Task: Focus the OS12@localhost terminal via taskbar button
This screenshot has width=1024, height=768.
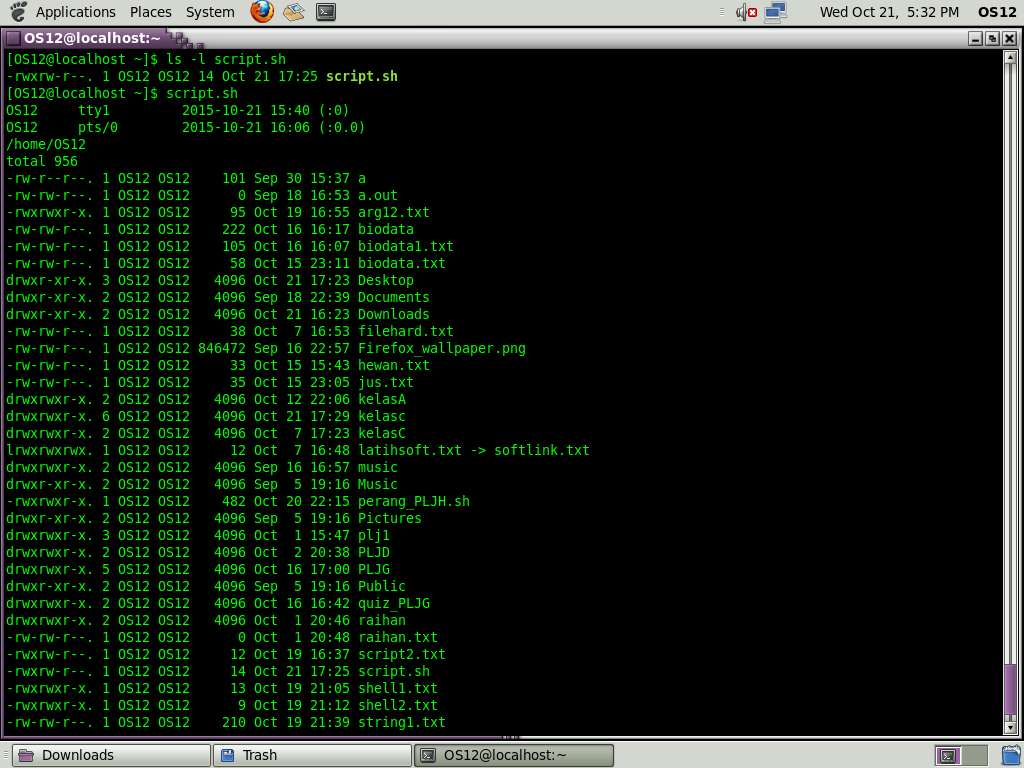Action: [x=513, y=755]
